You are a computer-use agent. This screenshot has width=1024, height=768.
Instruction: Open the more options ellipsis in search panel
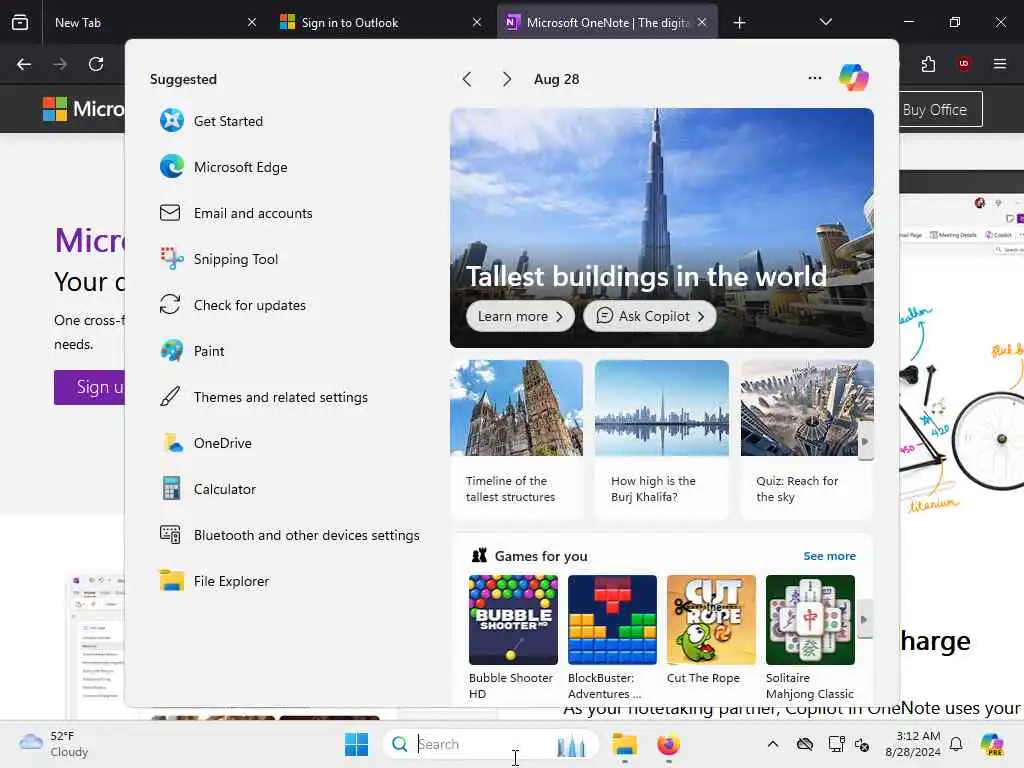tap(814, 78)
